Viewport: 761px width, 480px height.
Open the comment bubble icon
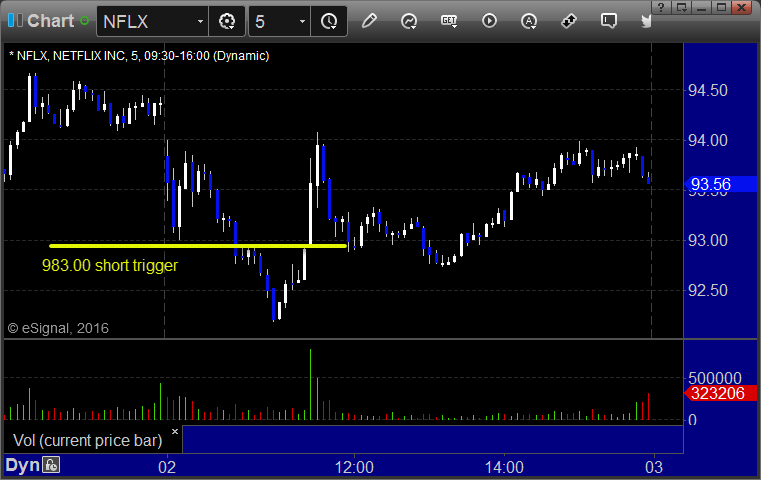[x=609, y=21]
